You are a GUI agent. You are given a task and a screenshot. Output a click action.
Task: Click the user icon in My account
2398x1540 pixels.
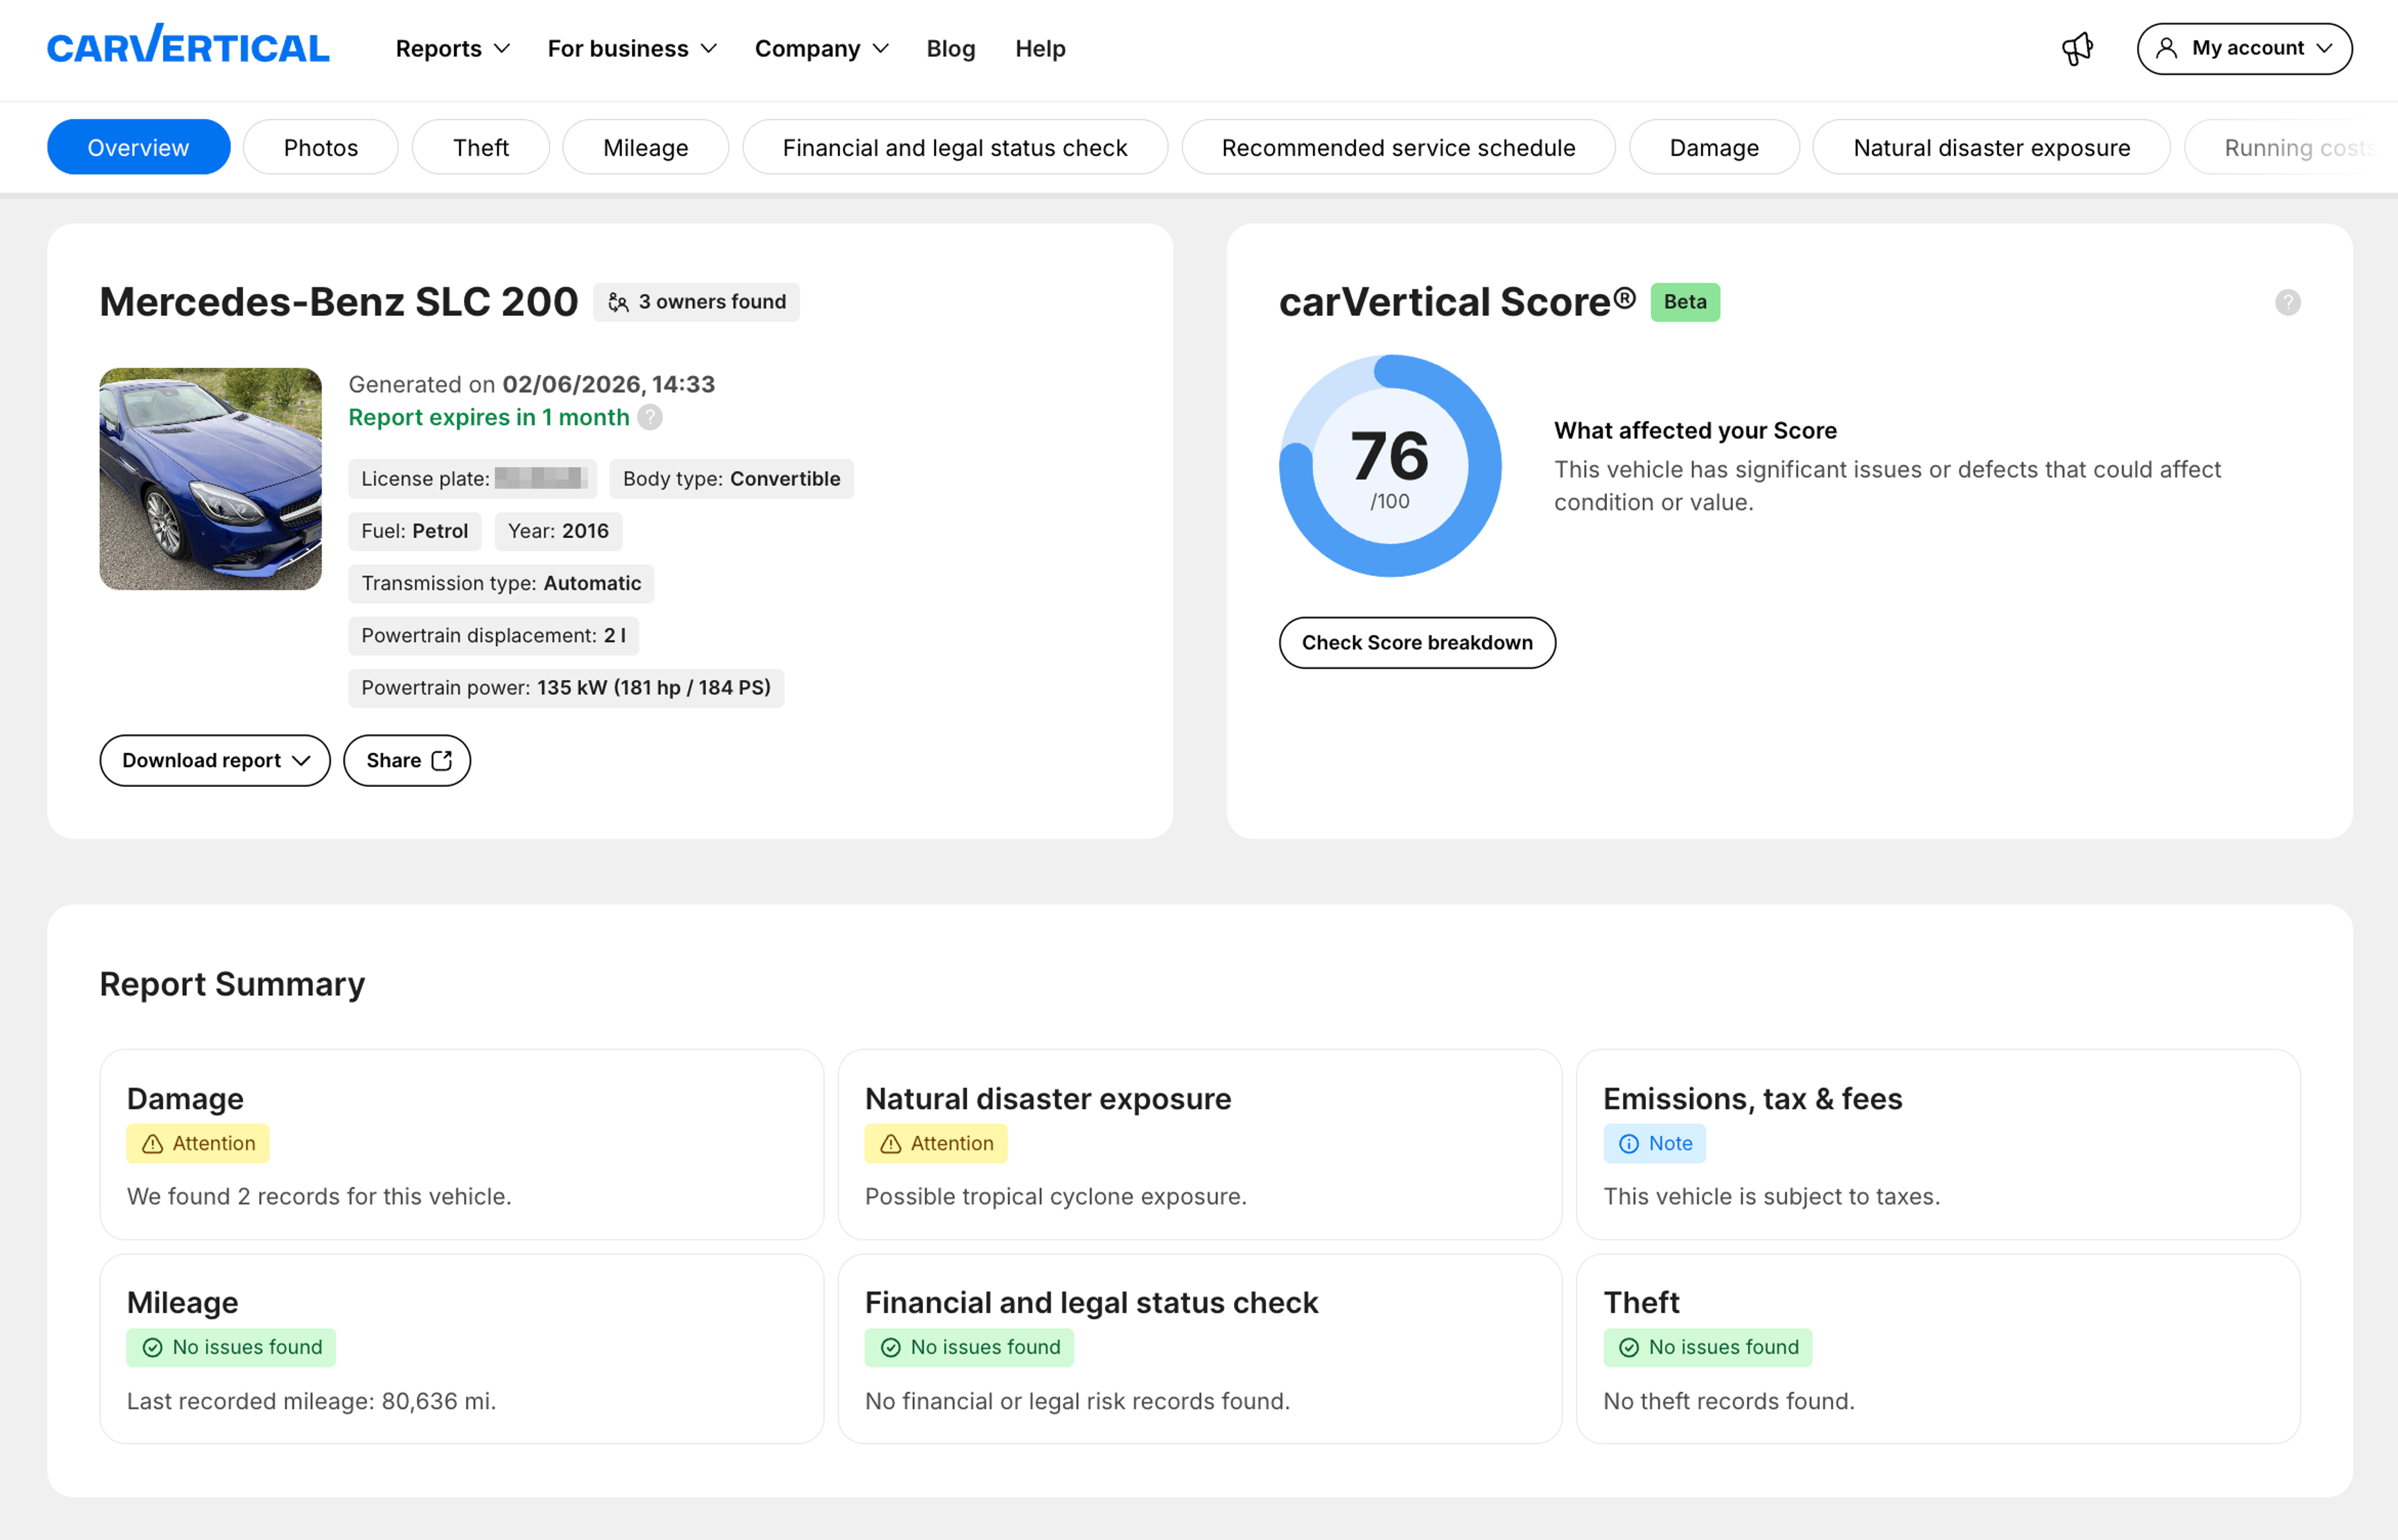2166,48
